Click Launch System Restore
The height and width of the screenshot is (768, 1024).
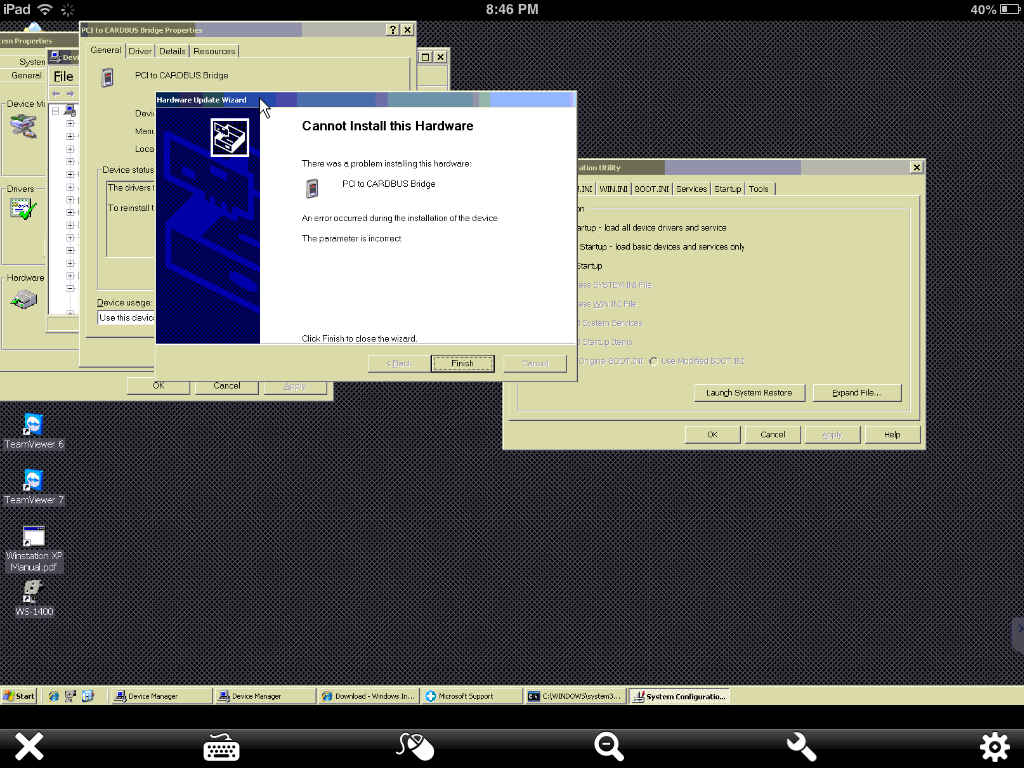(749, 392)
